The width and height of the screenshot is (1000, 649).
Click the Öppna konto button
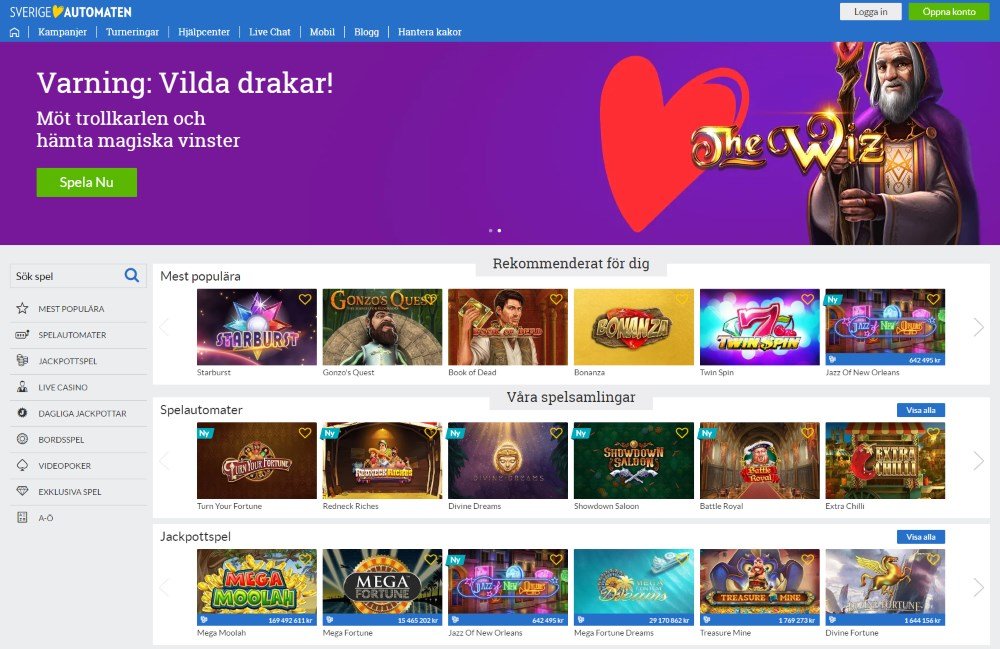[x=948, y=11]
